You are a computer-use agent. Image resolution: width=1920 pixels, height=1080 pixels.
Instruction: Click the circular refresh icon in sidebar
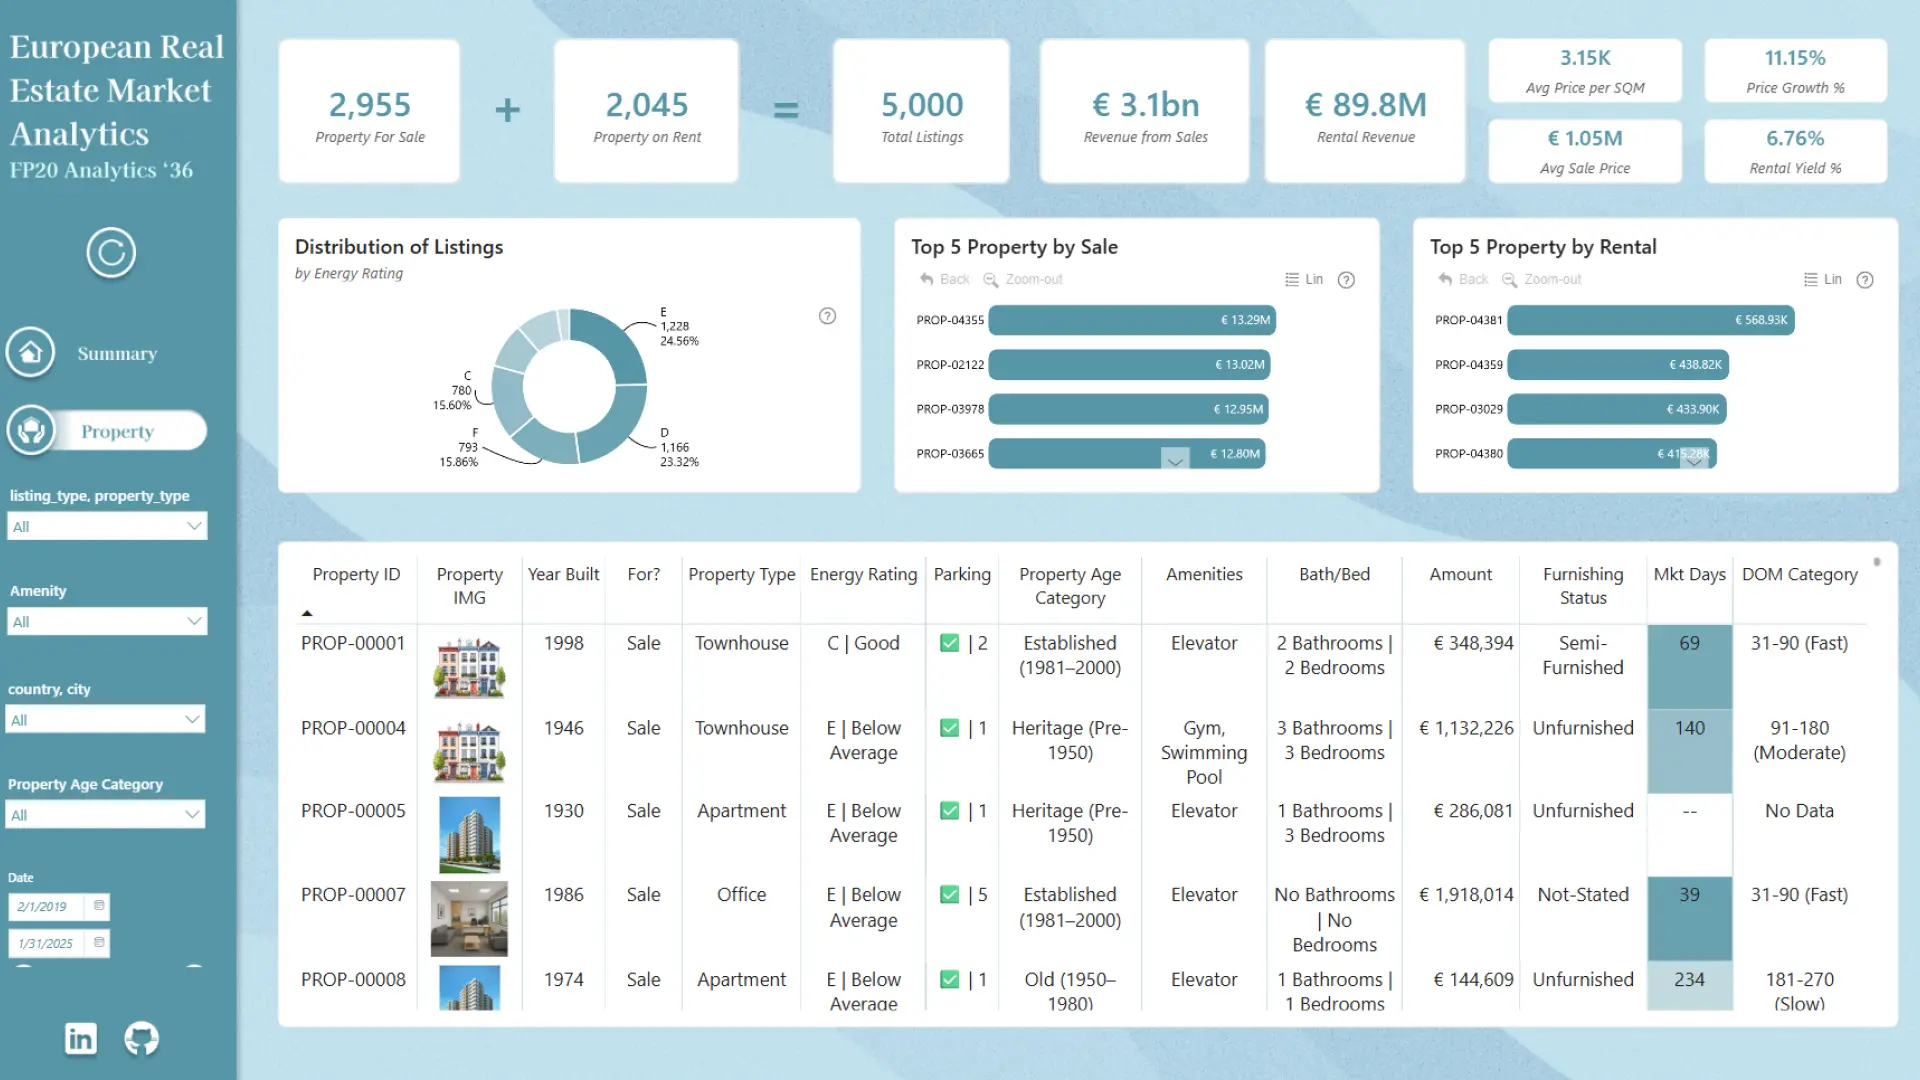111,252
